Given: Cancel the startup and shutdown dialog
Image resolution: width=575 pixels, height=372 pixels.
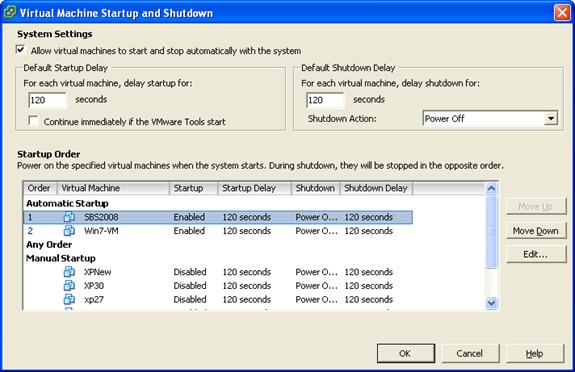Looking at the screenshot, I should coord(470,353).
